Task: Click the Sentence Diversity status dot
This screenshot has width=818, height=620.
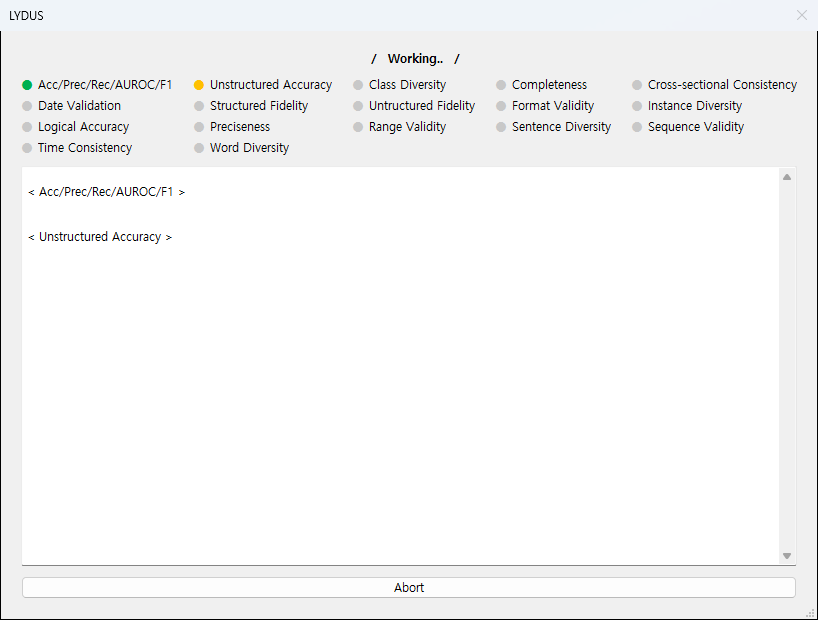Action: point(501,127)
